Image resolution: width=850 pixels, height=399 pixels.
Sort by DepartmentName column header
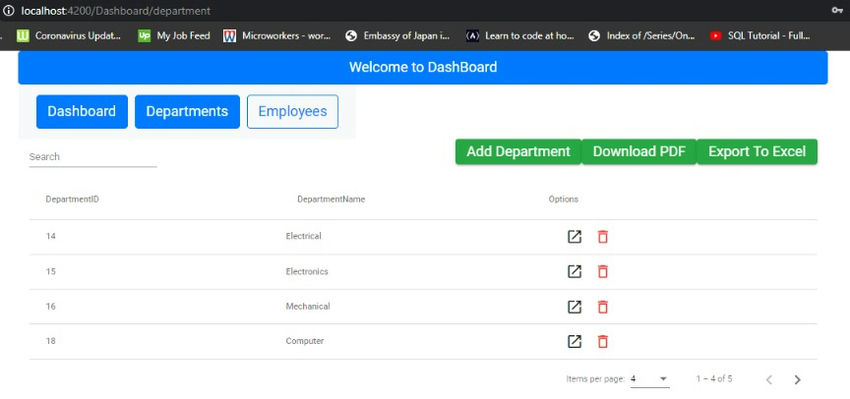[331, 199]
